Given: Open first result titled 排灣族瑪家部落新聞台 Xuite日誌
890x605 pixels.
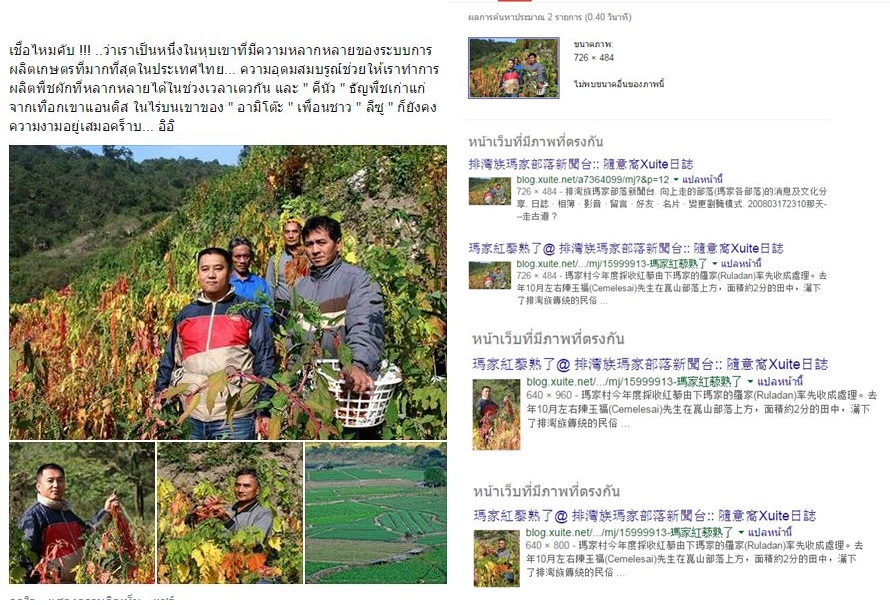Looking at the screenshot, I should coord(581,165).
